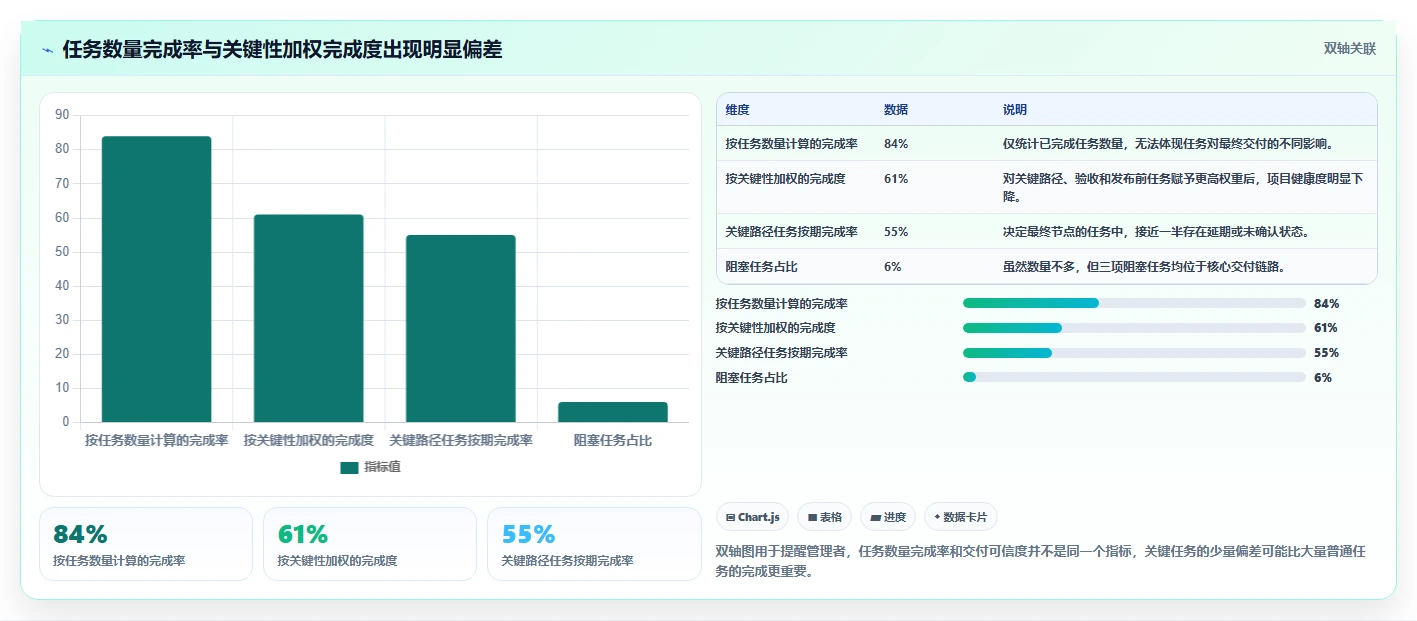The image size is (1417, 621).
Task: Click the 按任务数量计算的完成率 bar in the chart
Action: (x=156, y=279)
